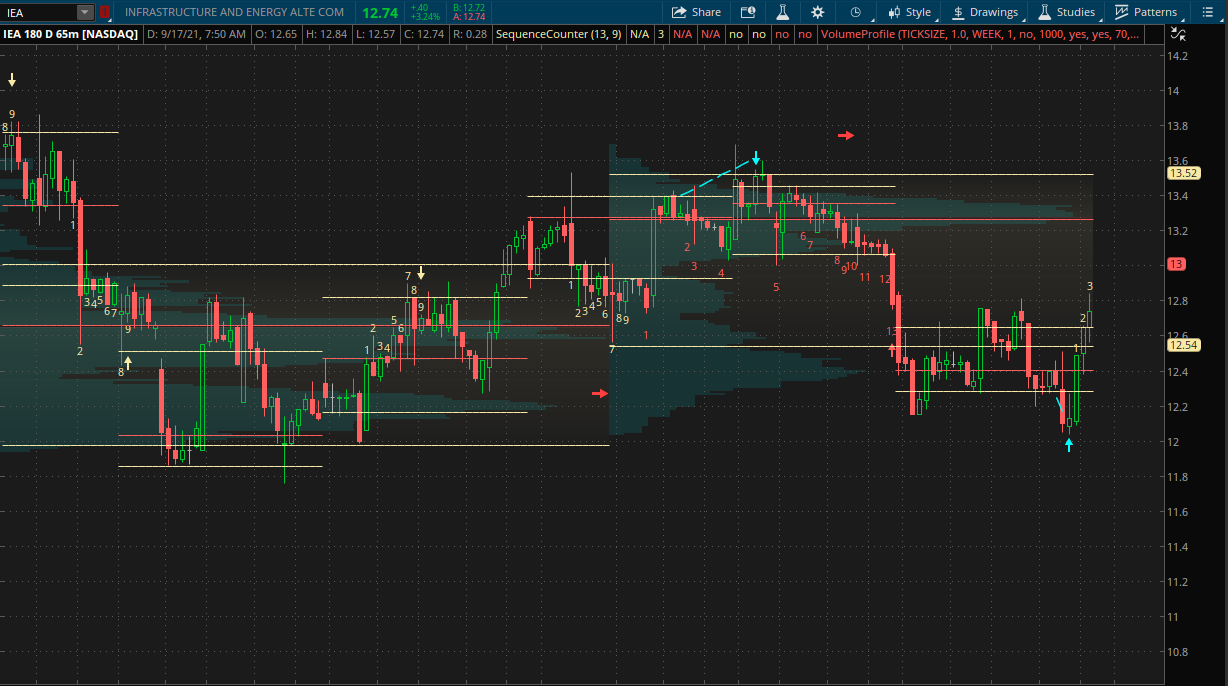Click the red symbol link clipboard icon
The width and height of the screenshot is (1228, 686).
[104, 12]
